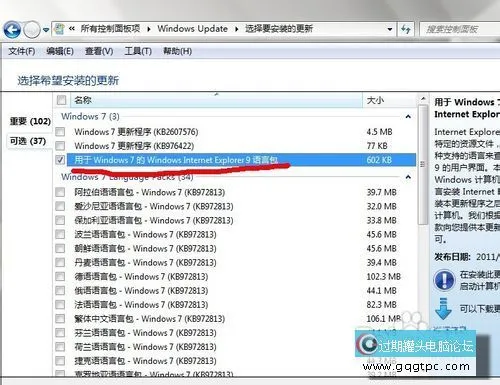Check the 德语语言包 checkbox
This screenshot has height=385, width=500.
click(60, 276)
